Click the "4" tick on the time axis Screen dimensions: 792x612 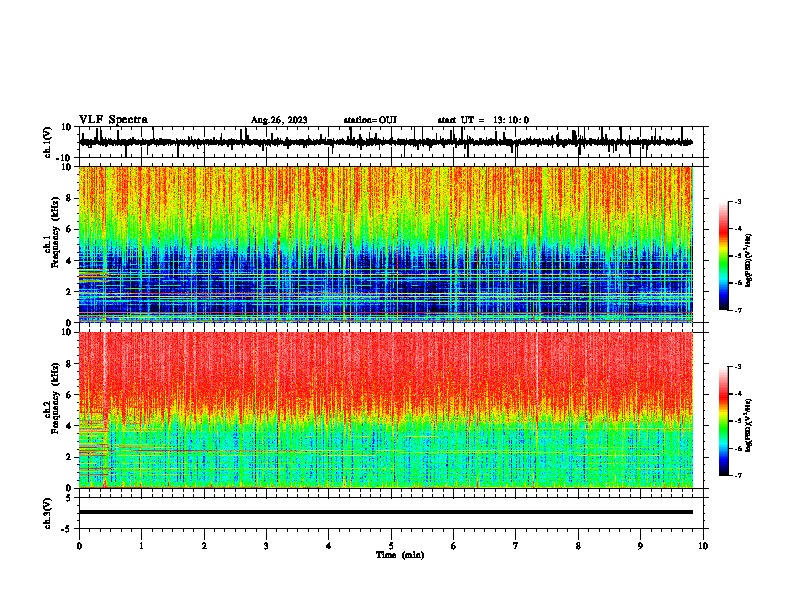[328, 546]
